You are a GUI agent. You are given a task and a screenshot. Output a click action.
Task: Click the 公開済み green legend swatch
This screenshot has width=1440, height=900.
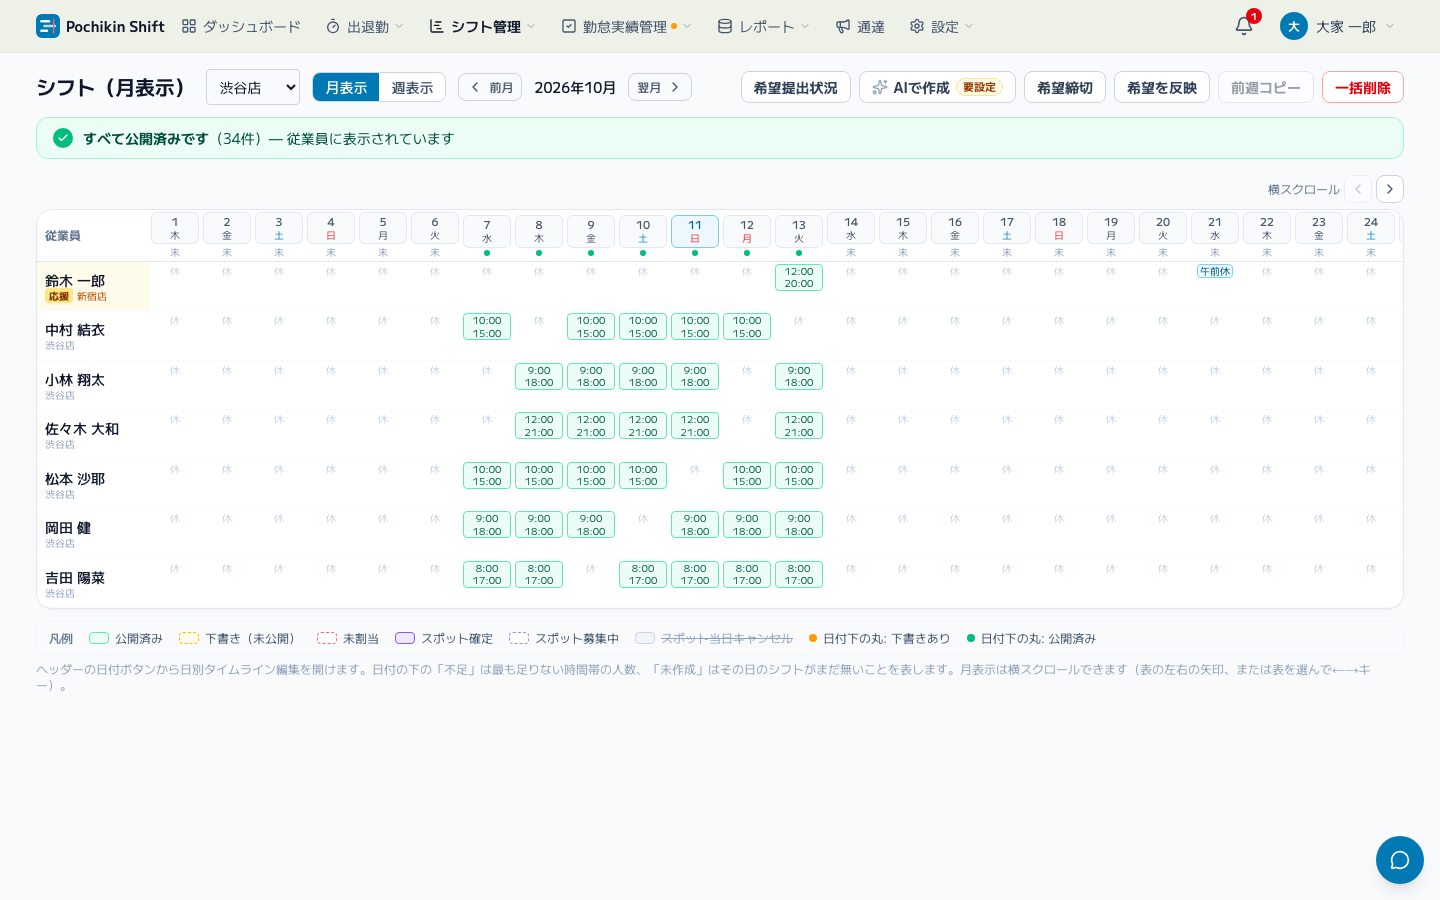(x=99, y=638)
